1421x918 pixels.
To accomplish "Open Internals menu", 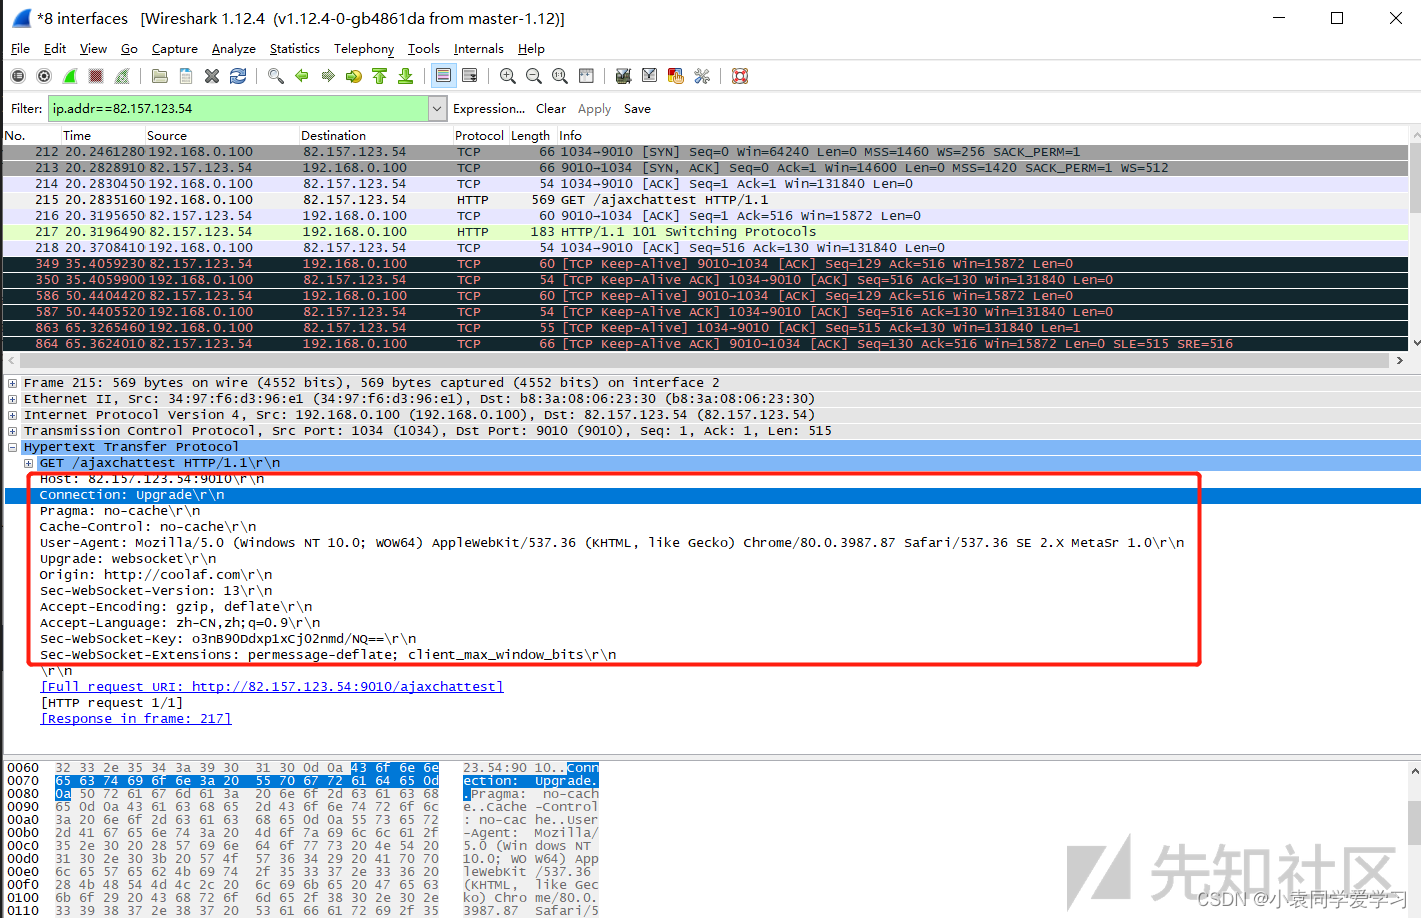I will (x=479, y=49).
